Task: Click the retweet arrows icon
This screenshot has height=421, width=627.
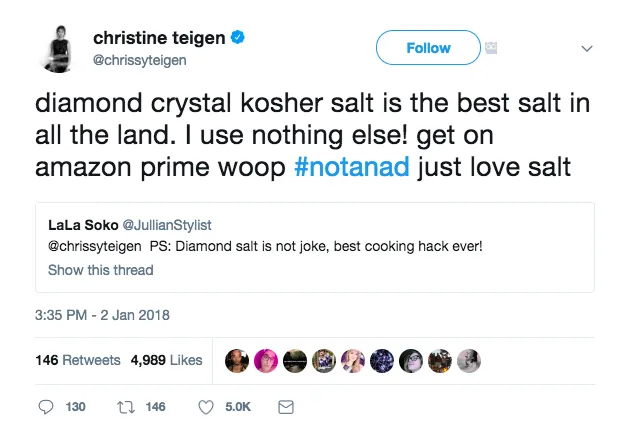Action: pyautogui.click(x=126, y=407)
